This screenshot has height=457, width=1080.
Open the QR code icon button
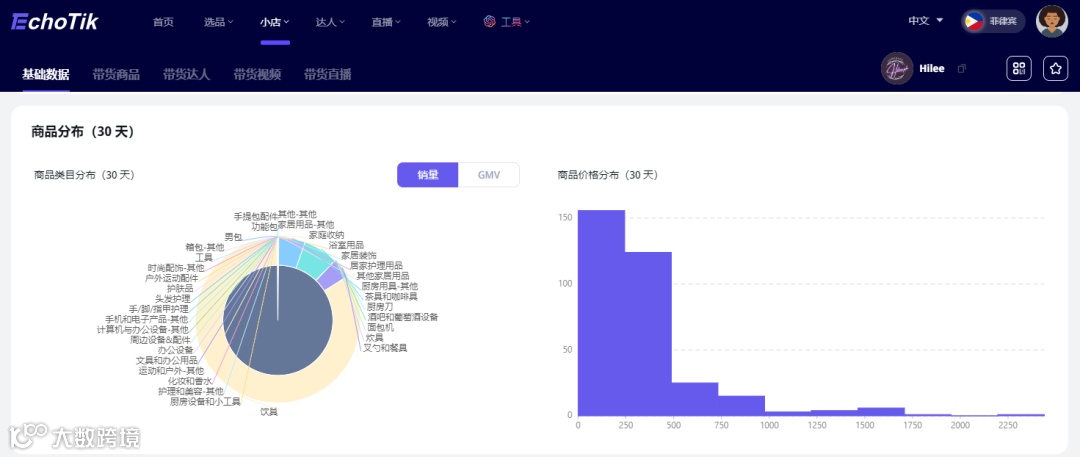click(1019, 68)
